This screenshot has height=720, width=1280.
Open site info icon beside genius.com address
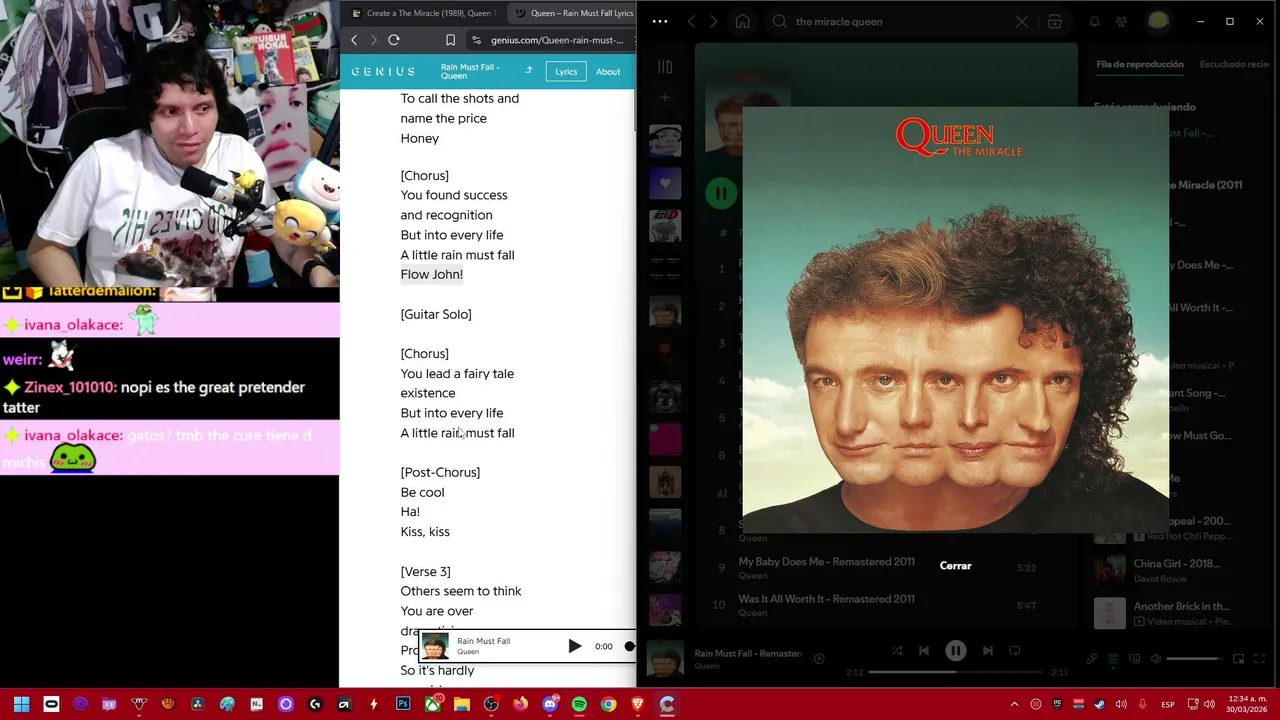[476, 40]
